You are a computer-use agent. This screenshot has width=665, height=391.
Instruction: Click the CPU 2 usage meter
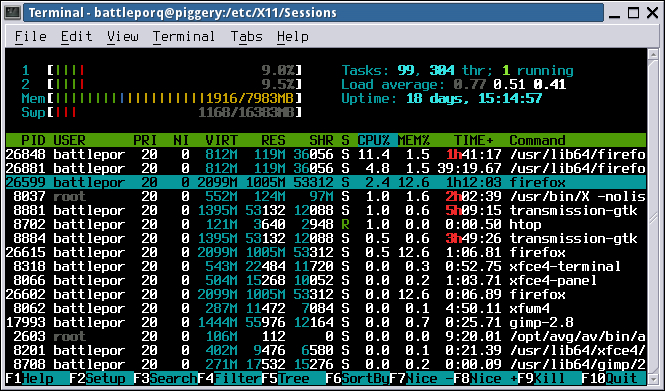(162, 84)
